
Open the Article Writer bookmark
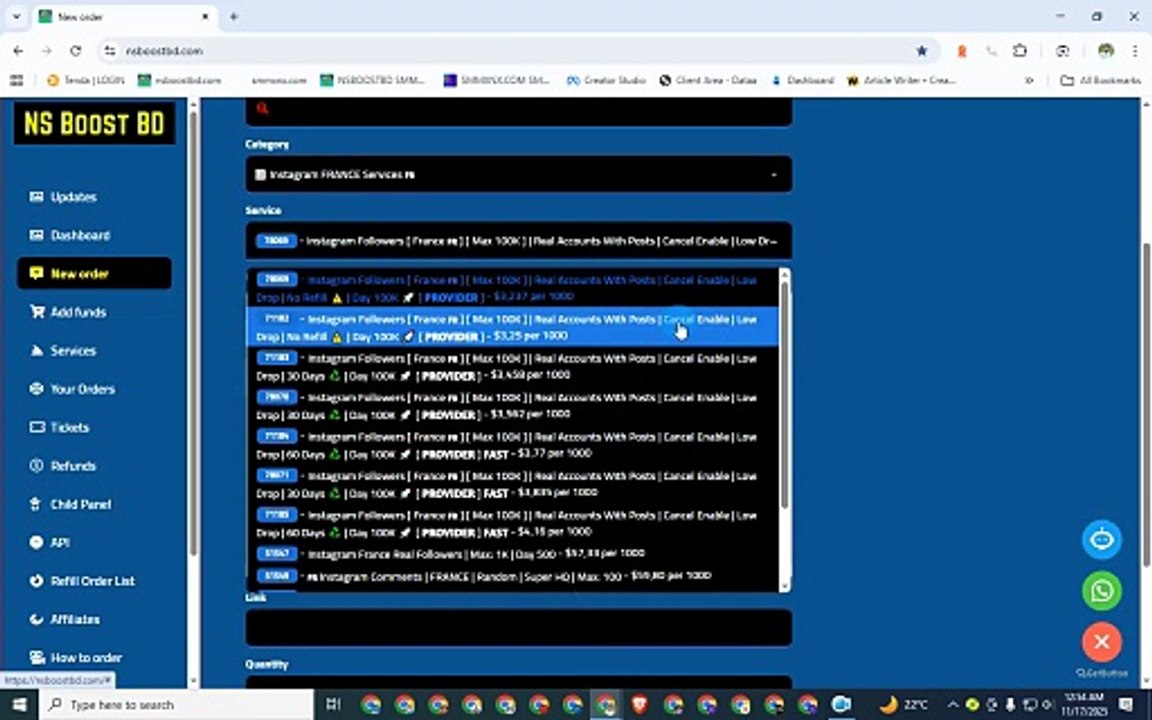901,80
